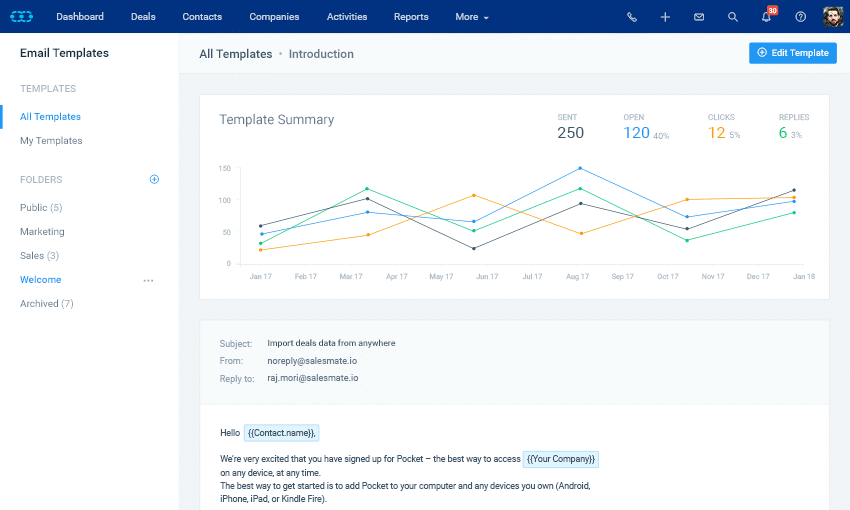Open the Welcome folder

41,280
